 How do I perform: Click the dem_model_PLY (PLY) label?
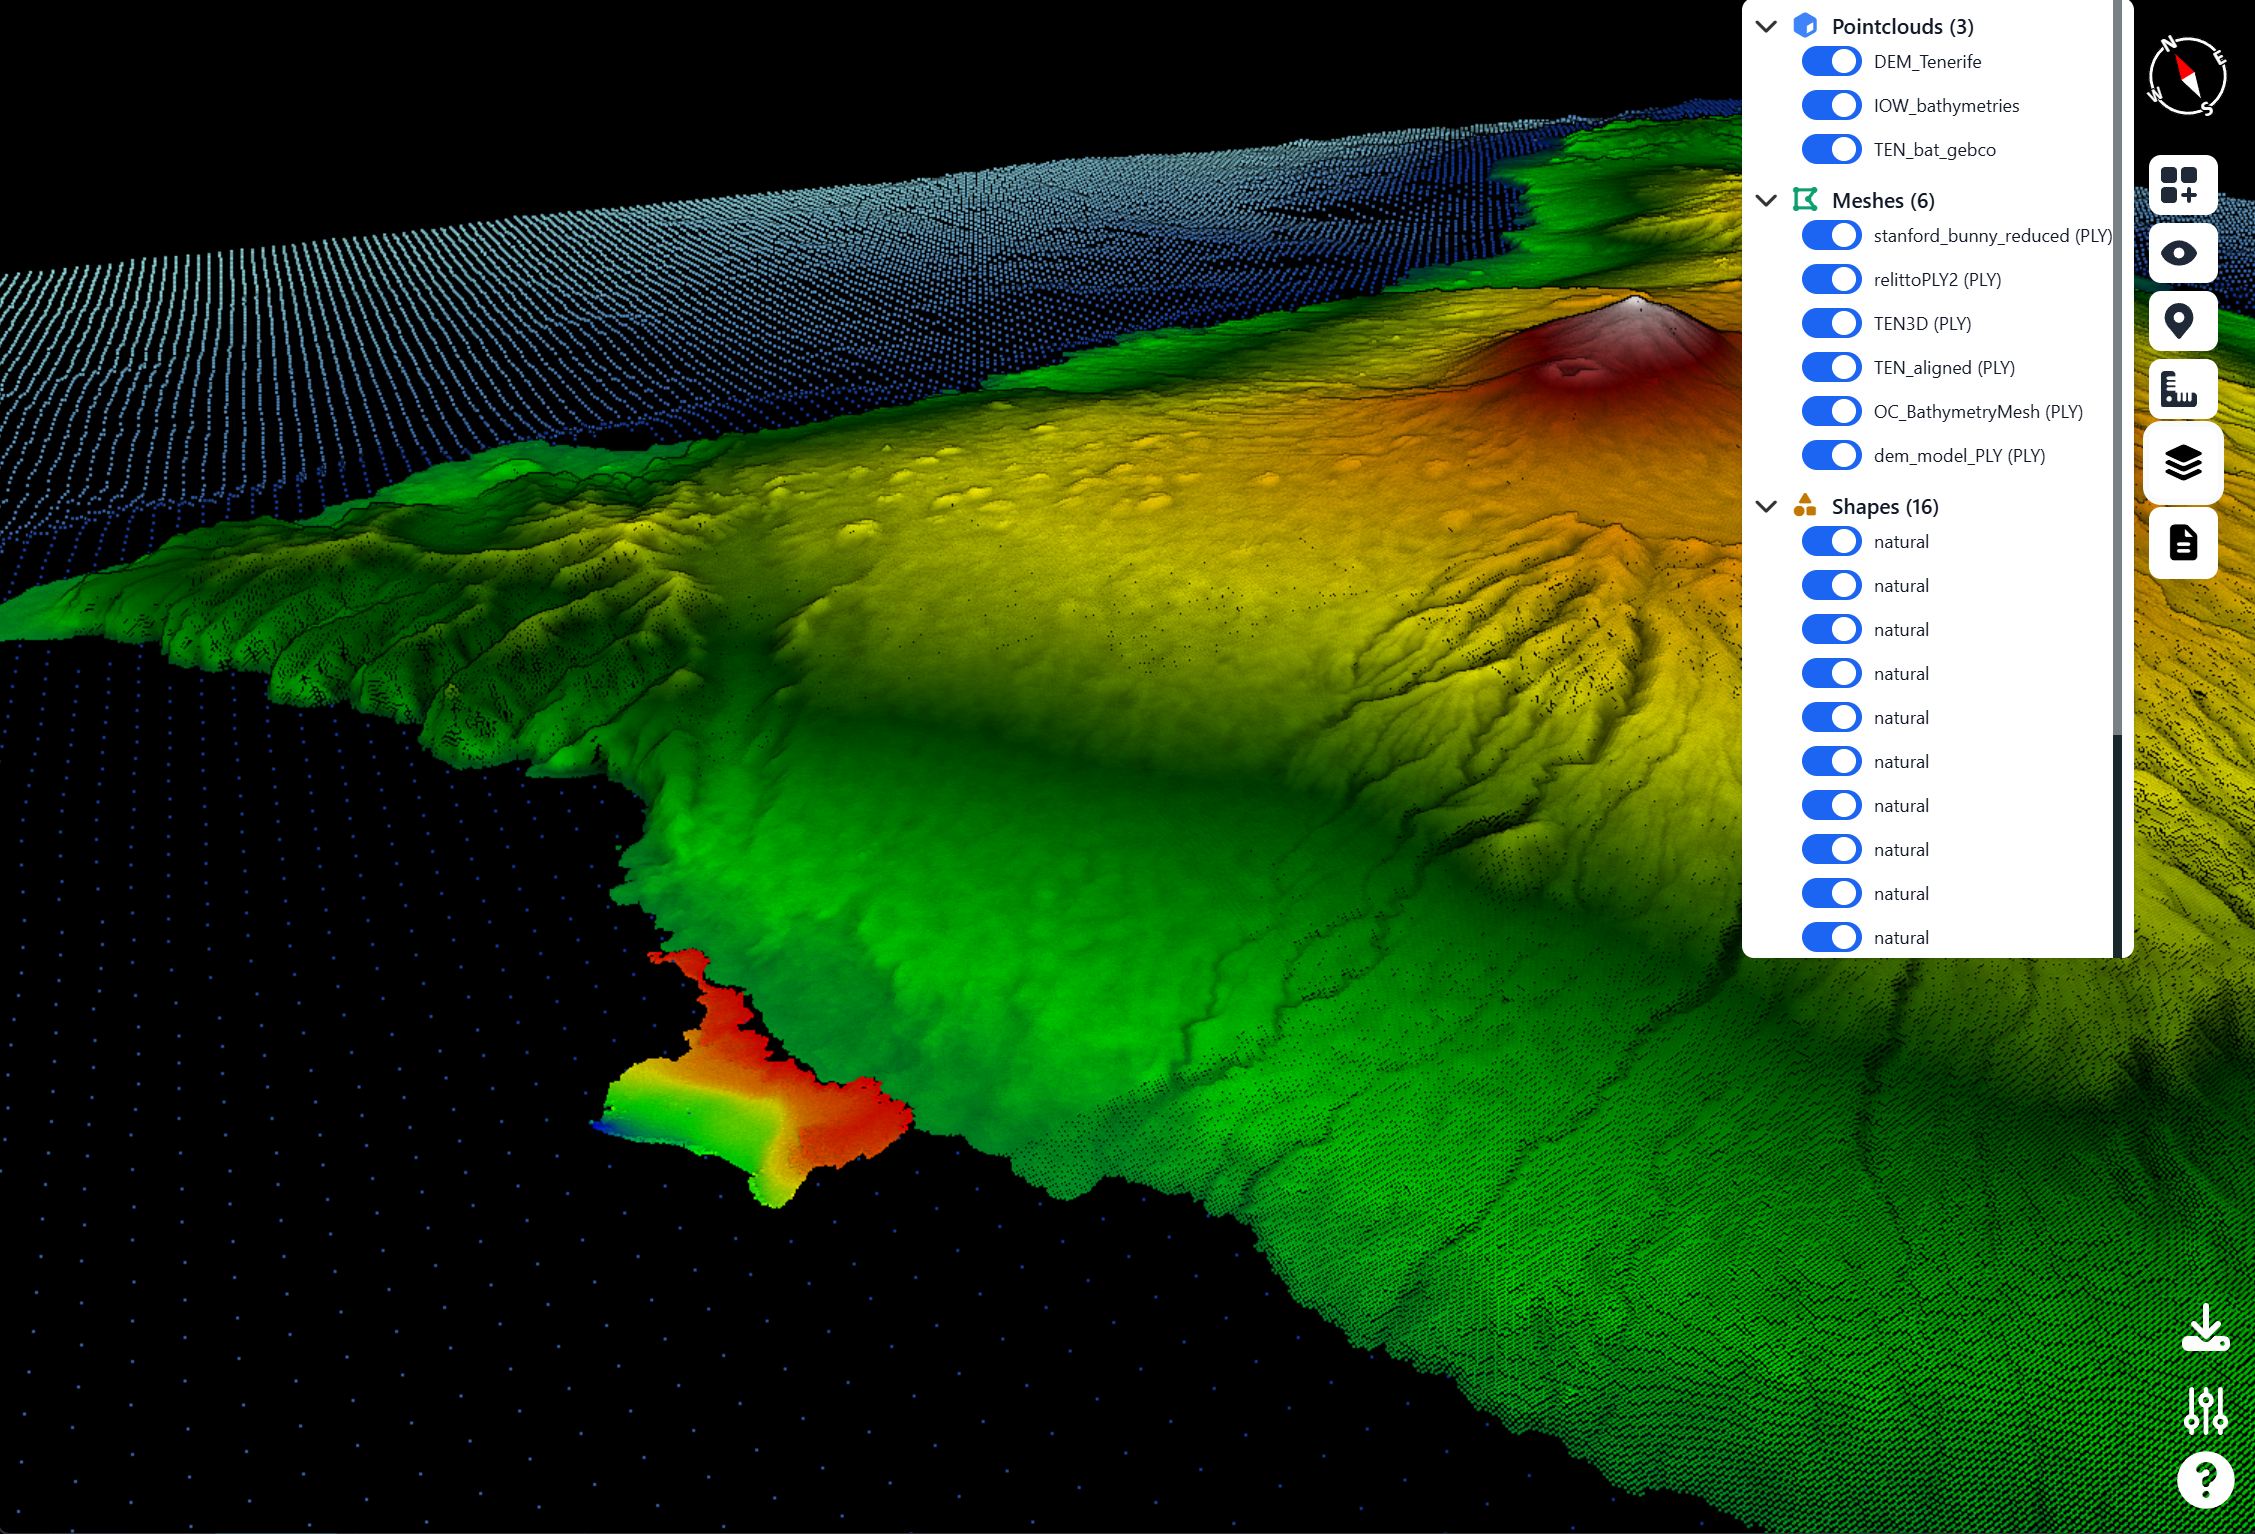click(1959, 456)
